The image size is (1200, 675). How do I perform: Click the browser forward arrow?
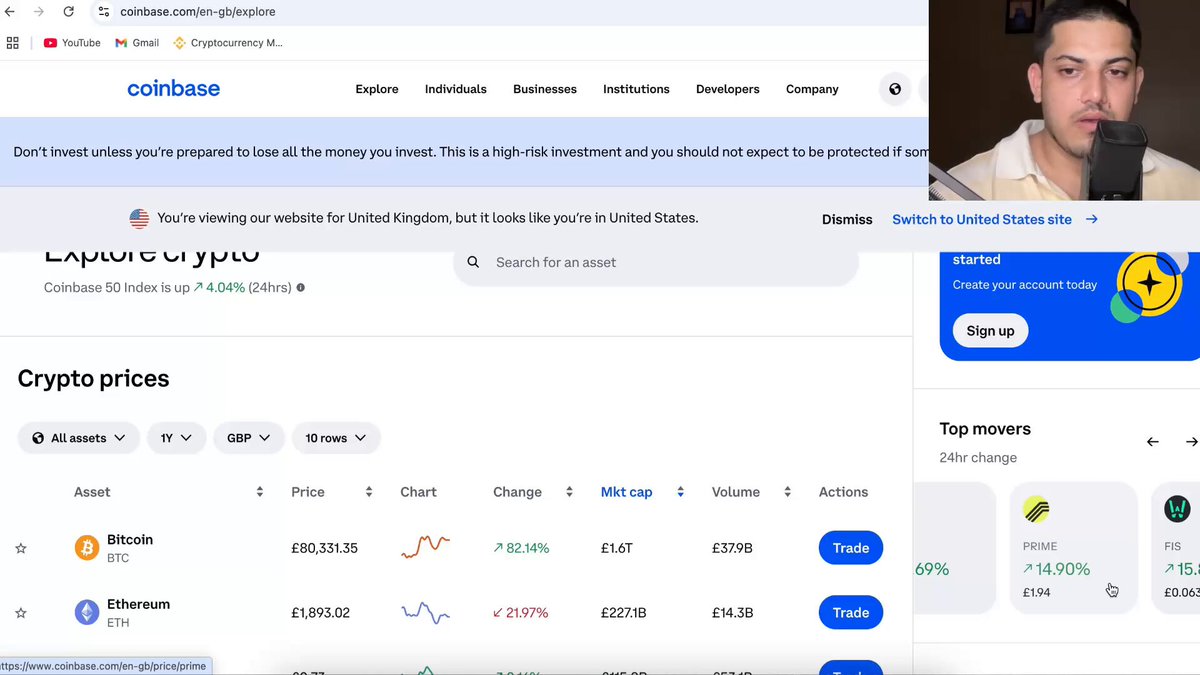tap(39, 12)
